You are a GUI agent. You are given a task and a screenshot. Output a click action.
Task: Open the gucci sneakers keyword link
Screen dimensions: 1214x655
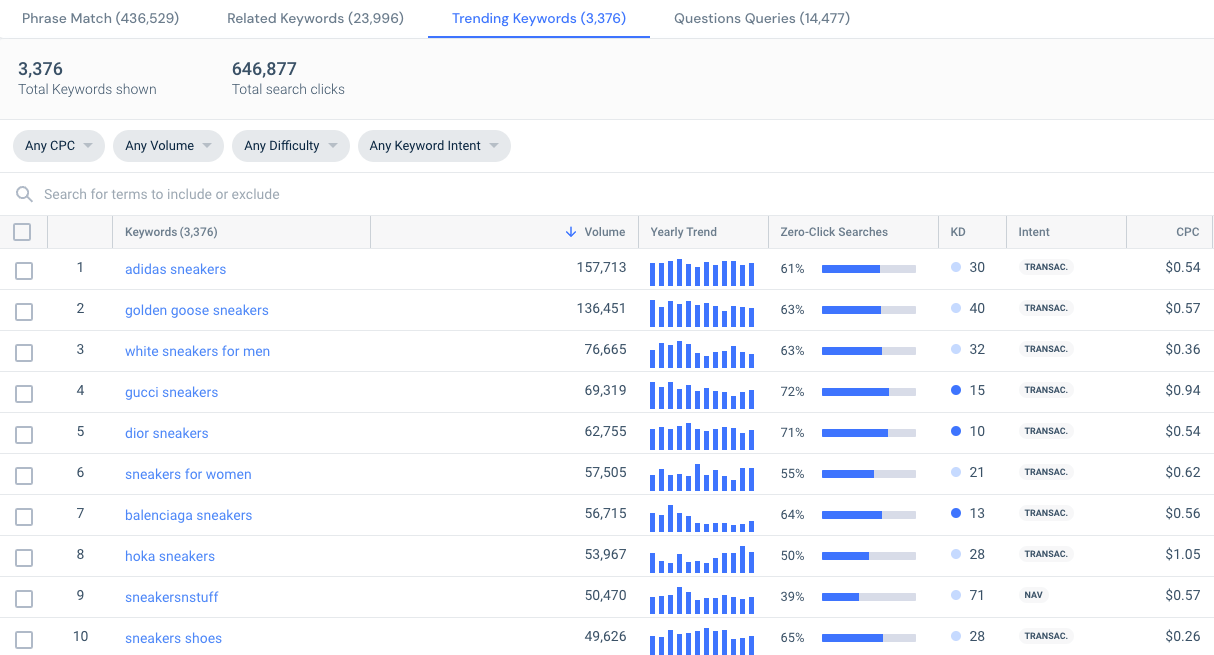click(171, 392)
